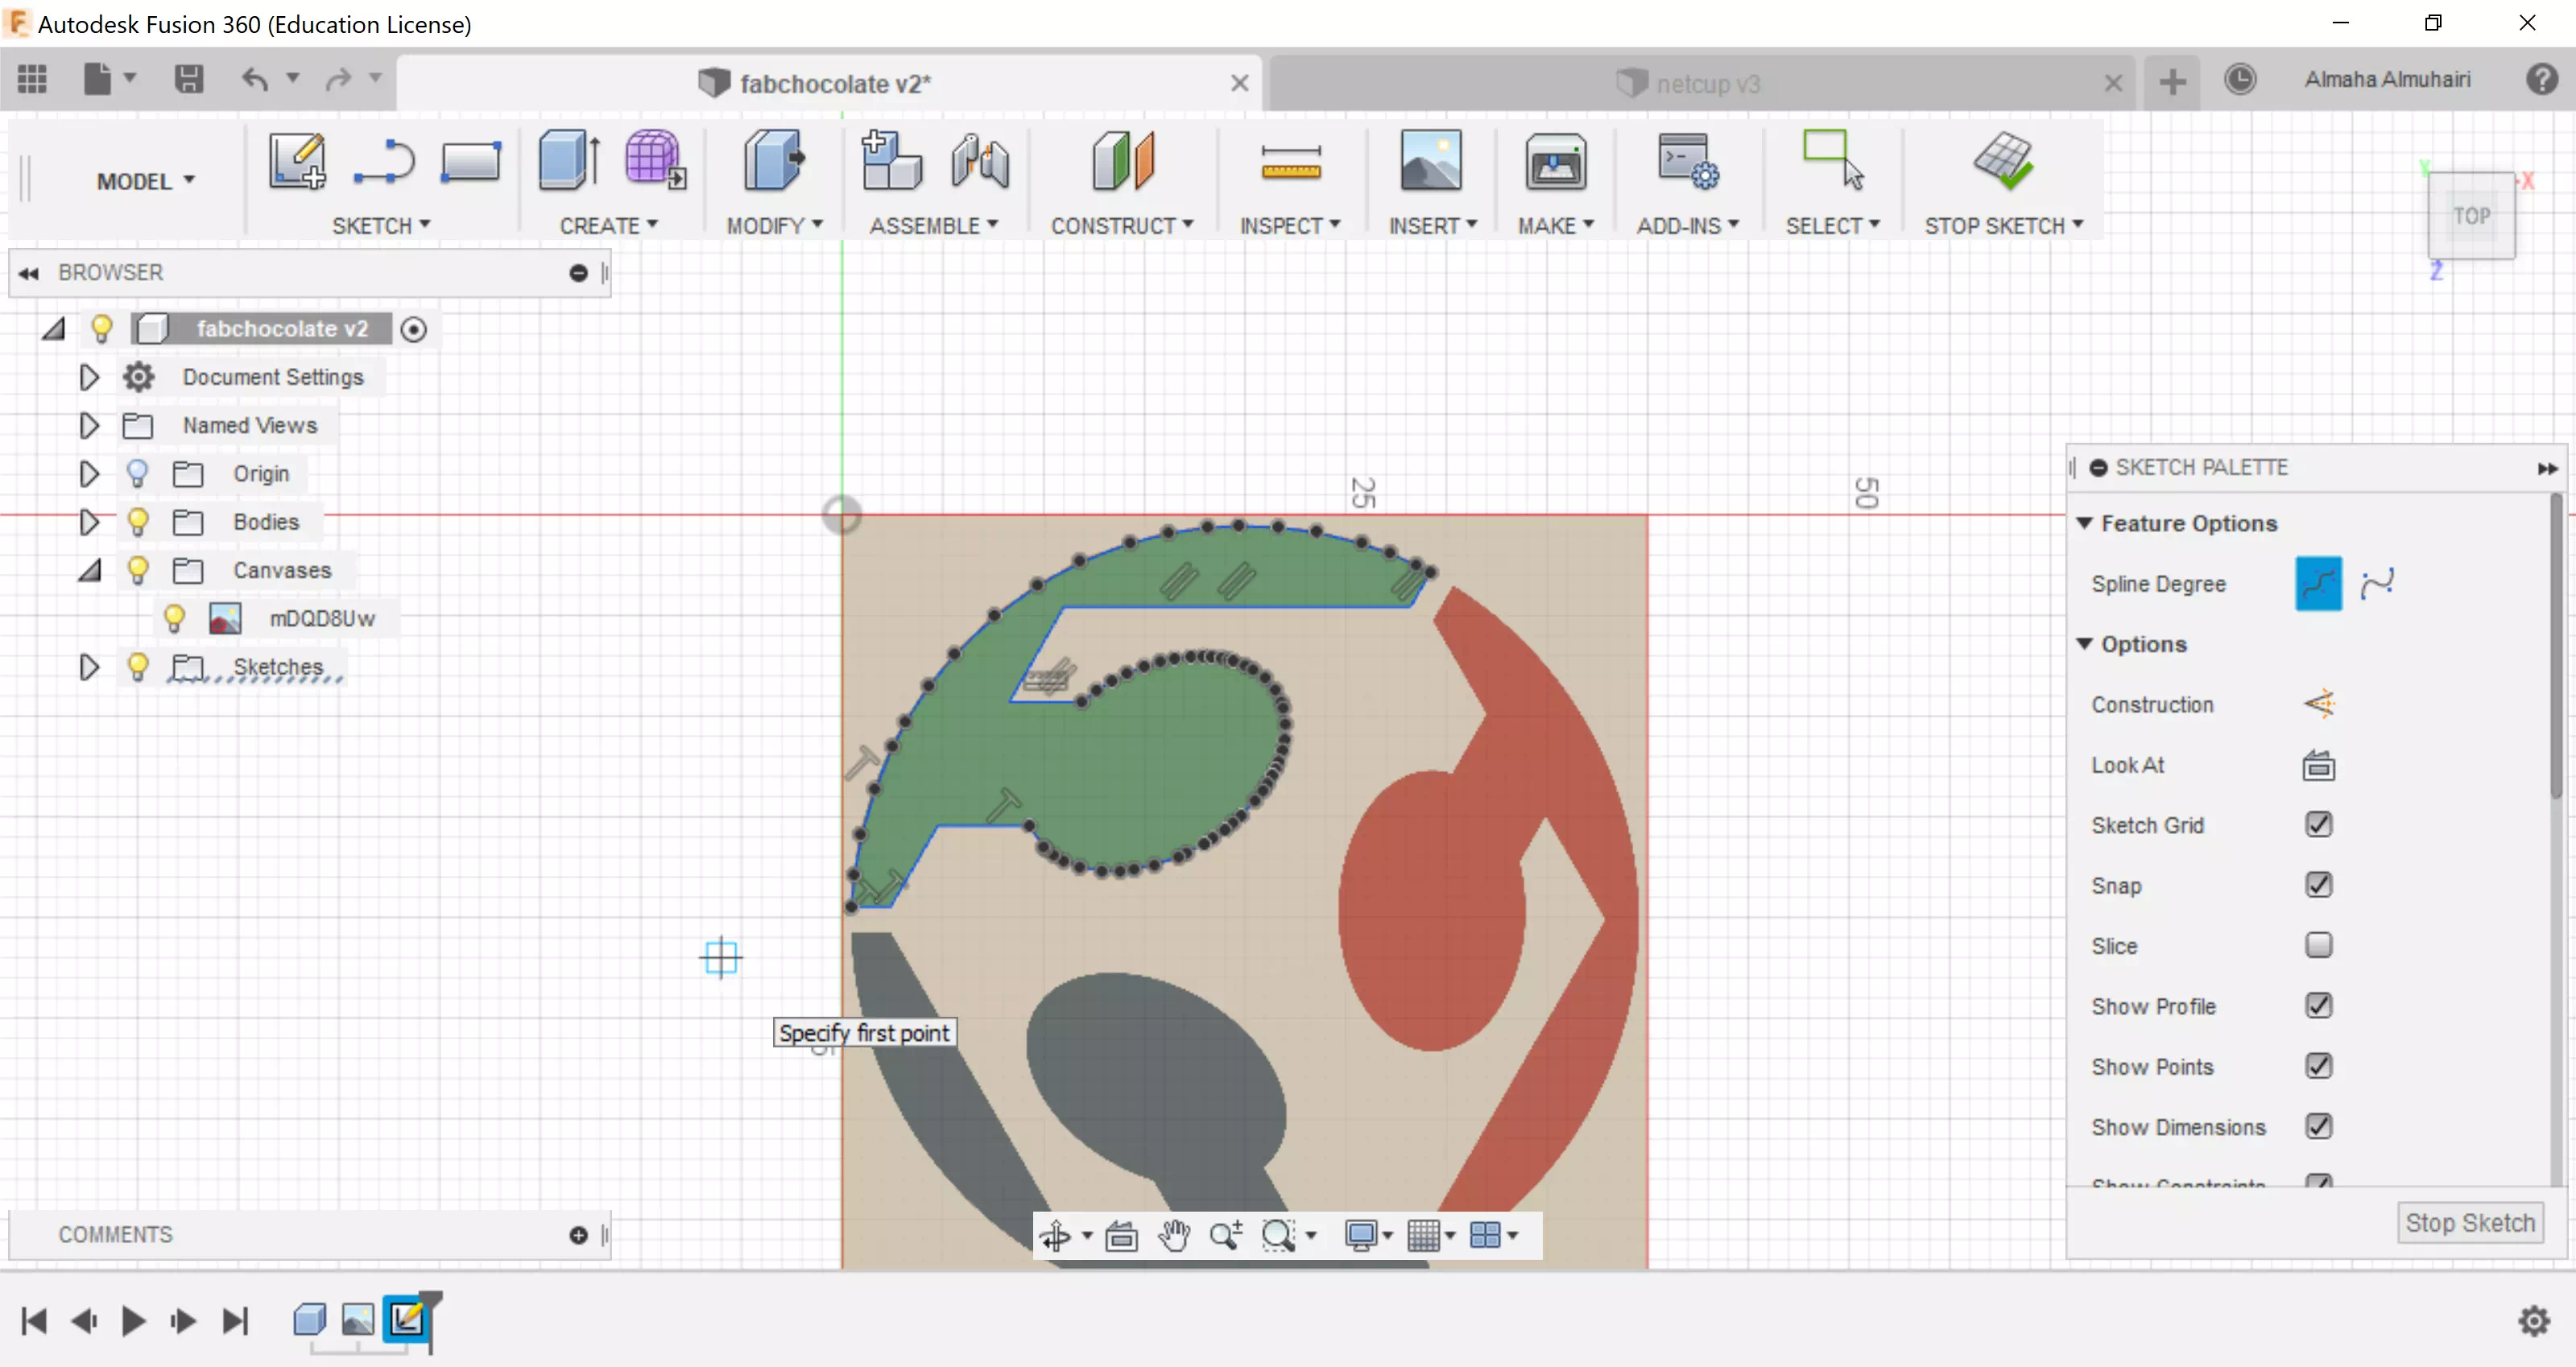Viewport: 2576px width, 1367px height.
Task: Open the MODEL workspace dropdown
Action: pyautogui.click(x=145, y=181)
